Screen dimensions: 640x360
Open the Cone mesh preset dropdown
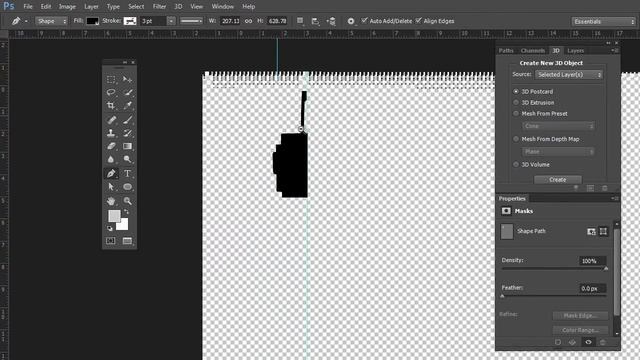[558, 126]
